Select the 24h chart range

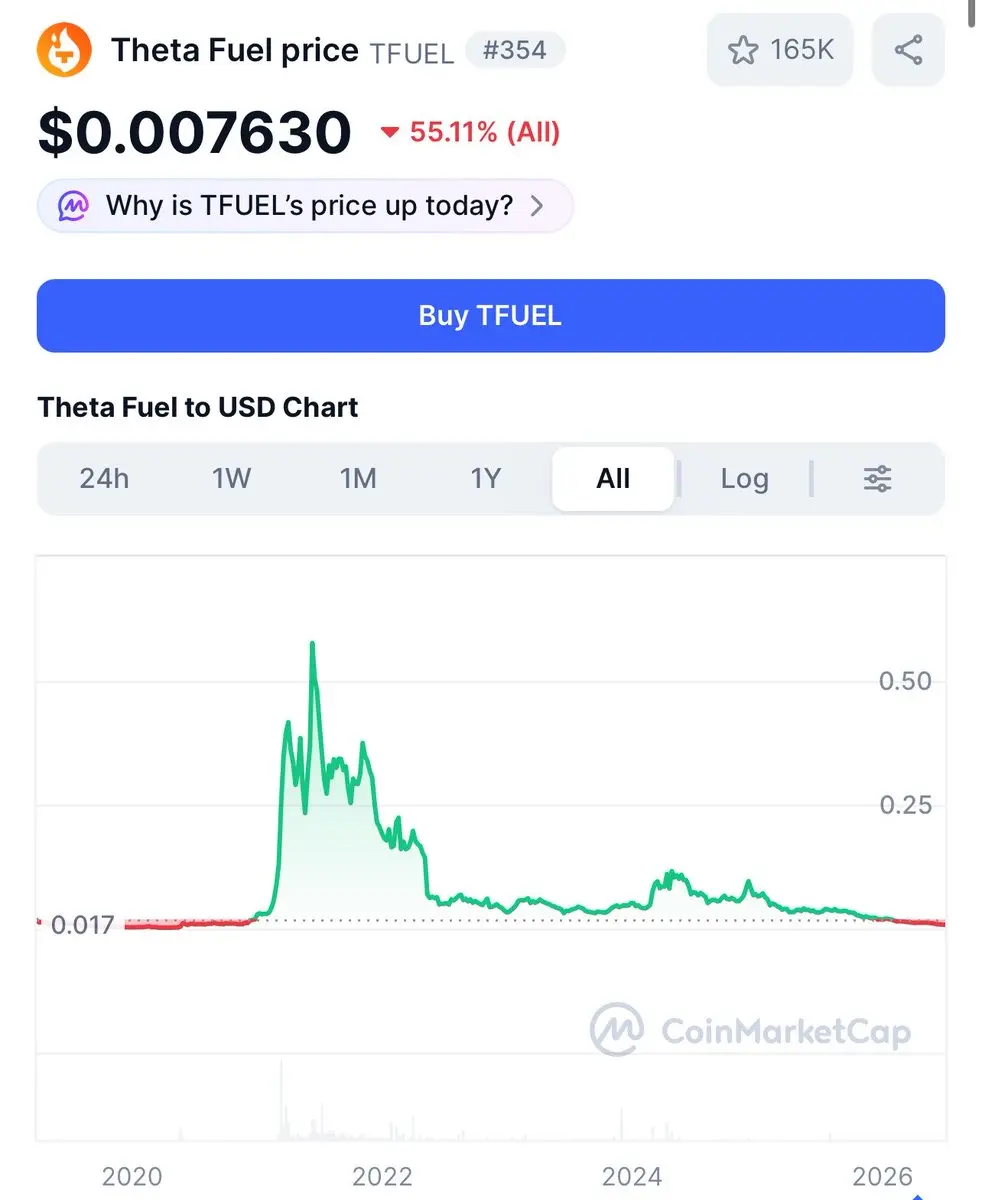tap(104, 479)
